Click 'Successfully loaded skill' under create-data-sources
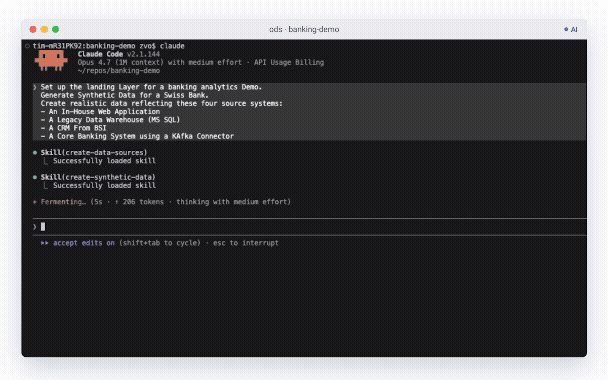608x380 pixels. click(104, 161)
